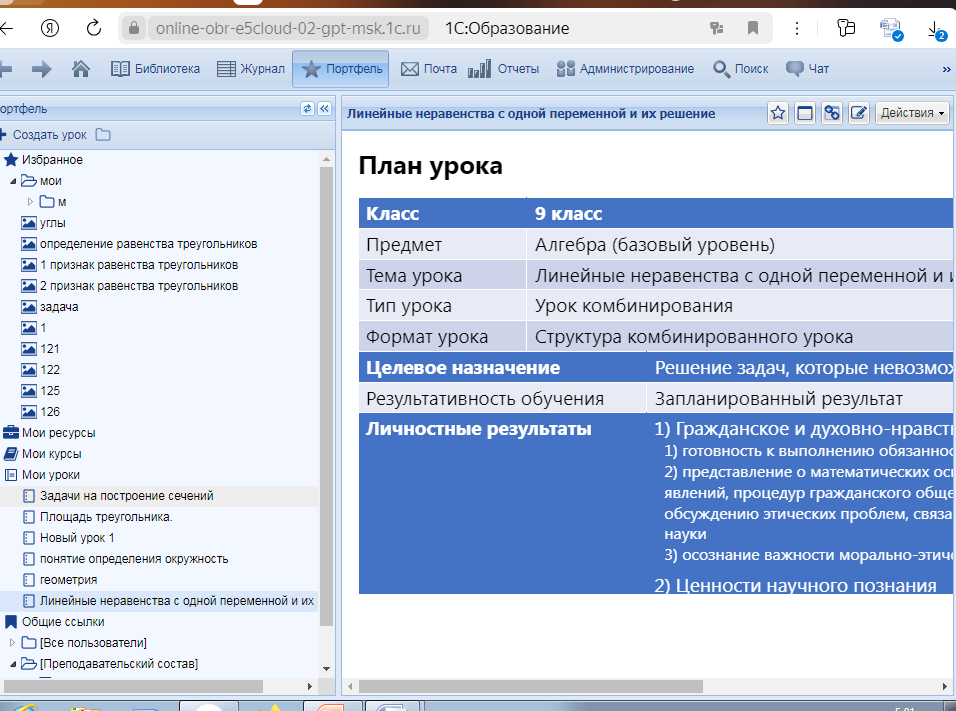Open lesson геометрия

point(68,580)
